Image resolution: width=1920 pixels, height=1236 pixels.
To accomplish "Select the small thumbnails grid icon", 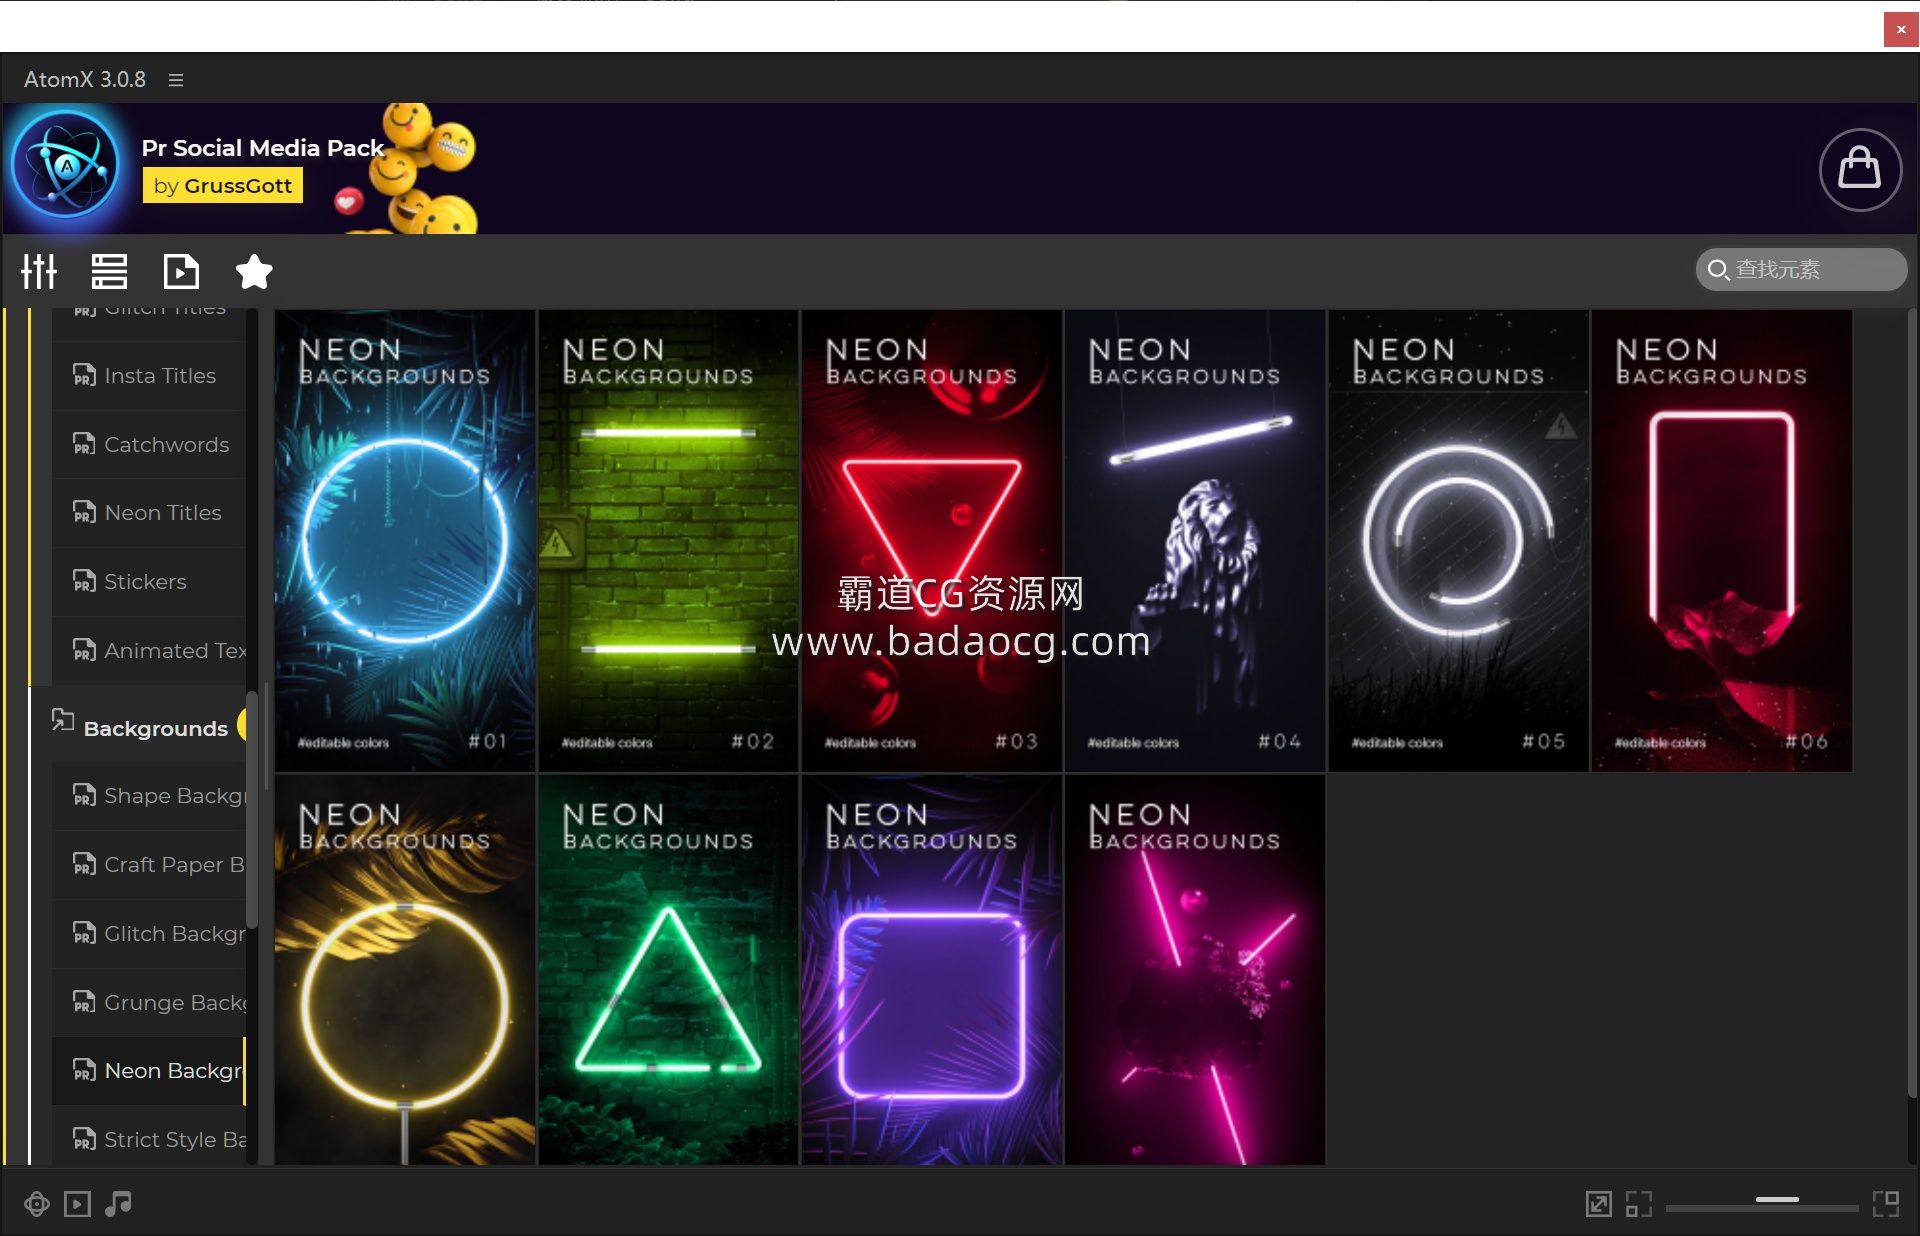I will [1639, 1204].
